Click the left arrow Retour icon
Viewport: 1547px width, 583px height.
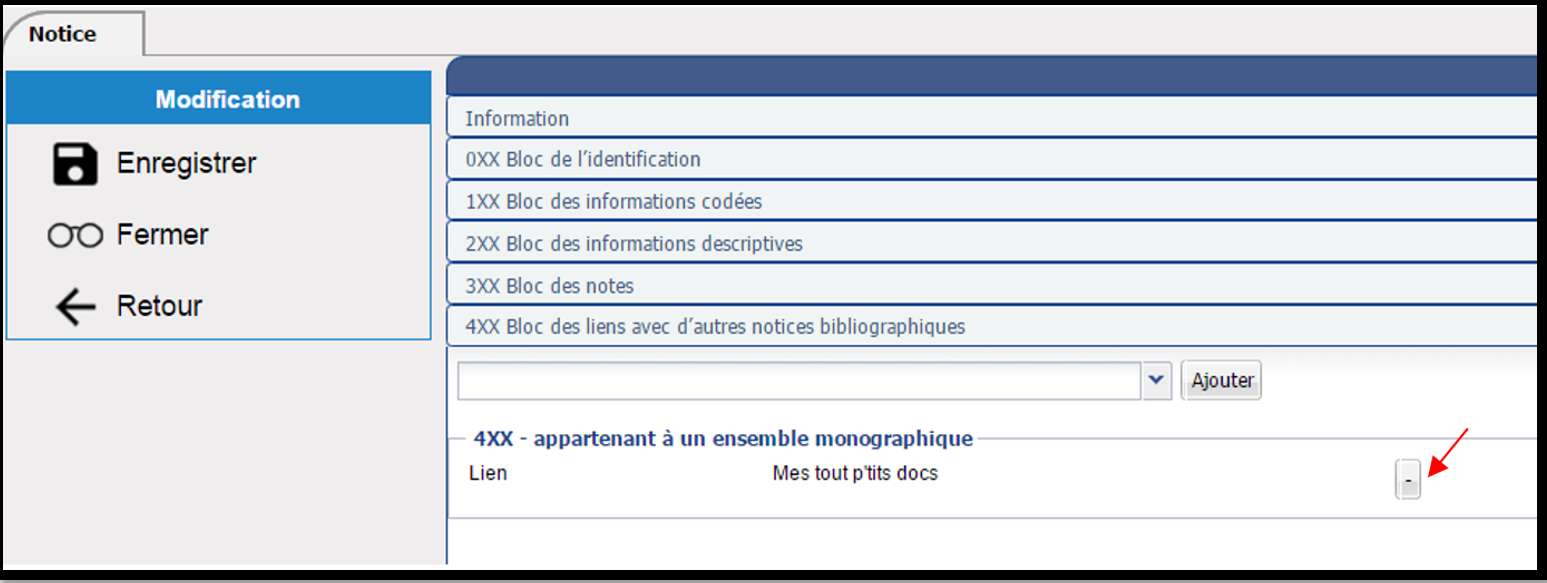[75, 307]
